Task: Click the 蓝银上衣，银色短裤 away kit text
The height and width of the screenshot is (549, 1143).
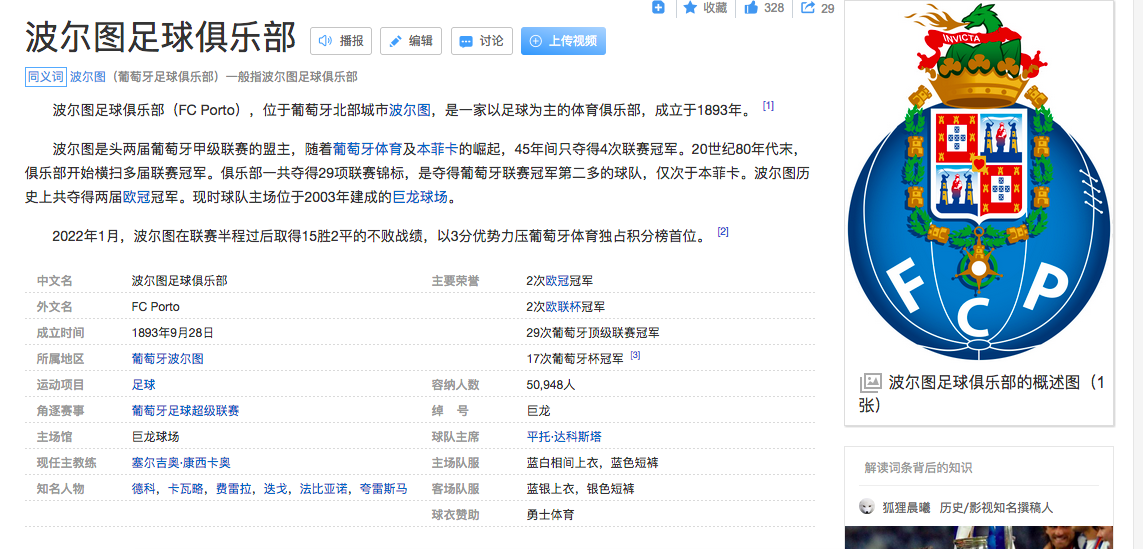Action: pos(580,488)
